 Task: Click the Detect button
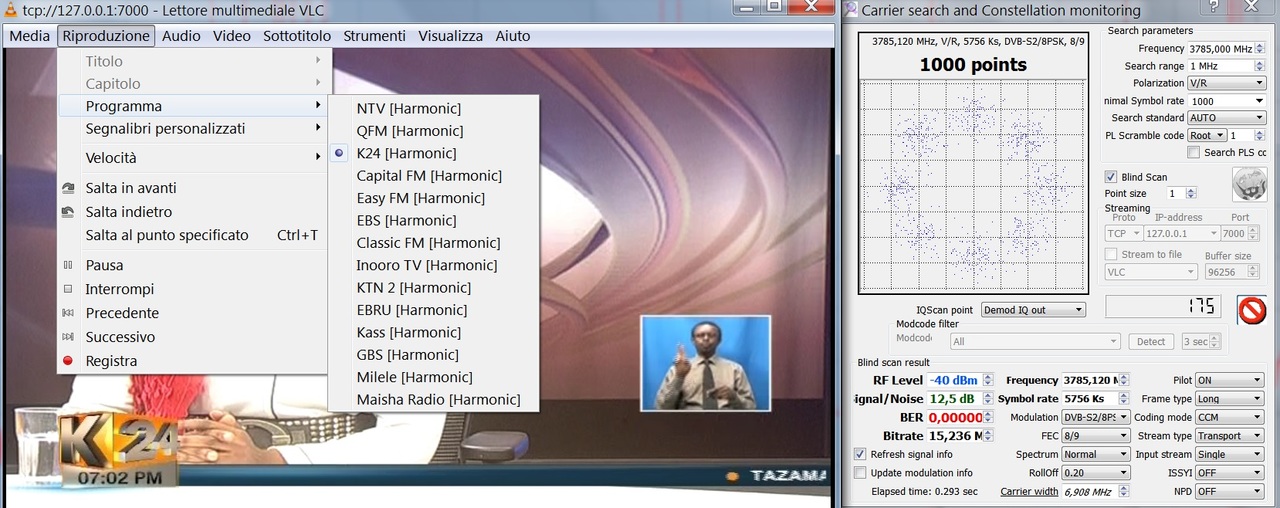coord(1151,341)
